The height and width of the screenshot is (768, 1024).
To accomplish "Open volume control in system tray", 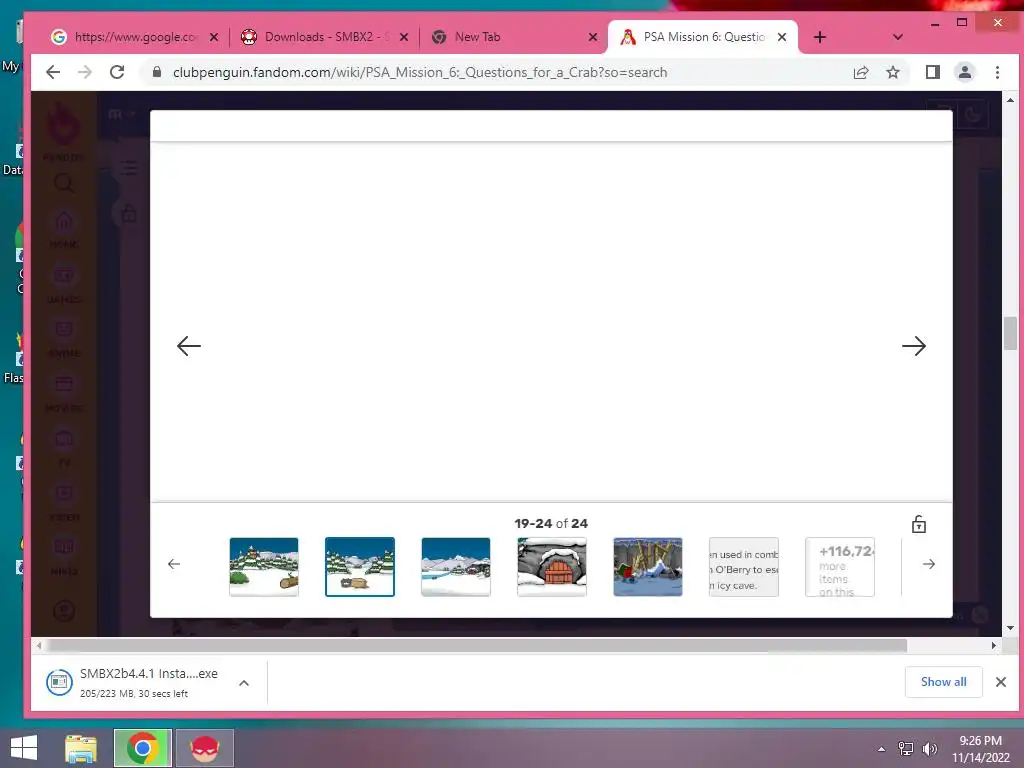I will point(929,749).
